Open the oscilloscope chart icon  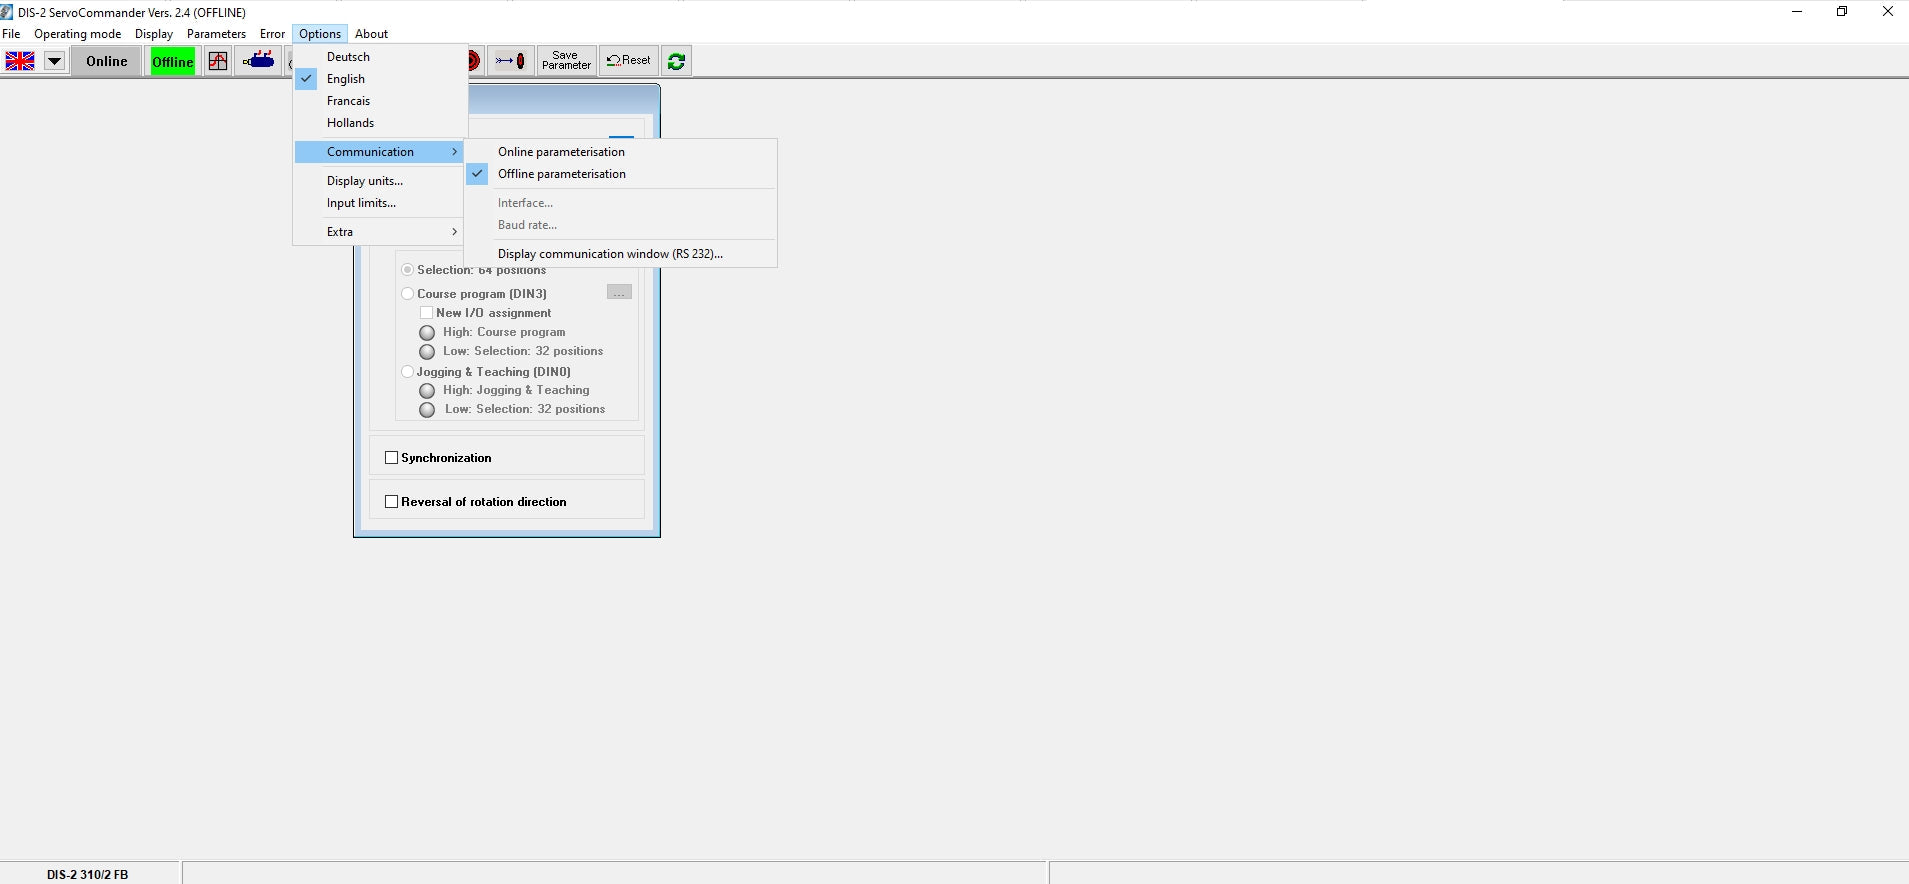point(218,61)
